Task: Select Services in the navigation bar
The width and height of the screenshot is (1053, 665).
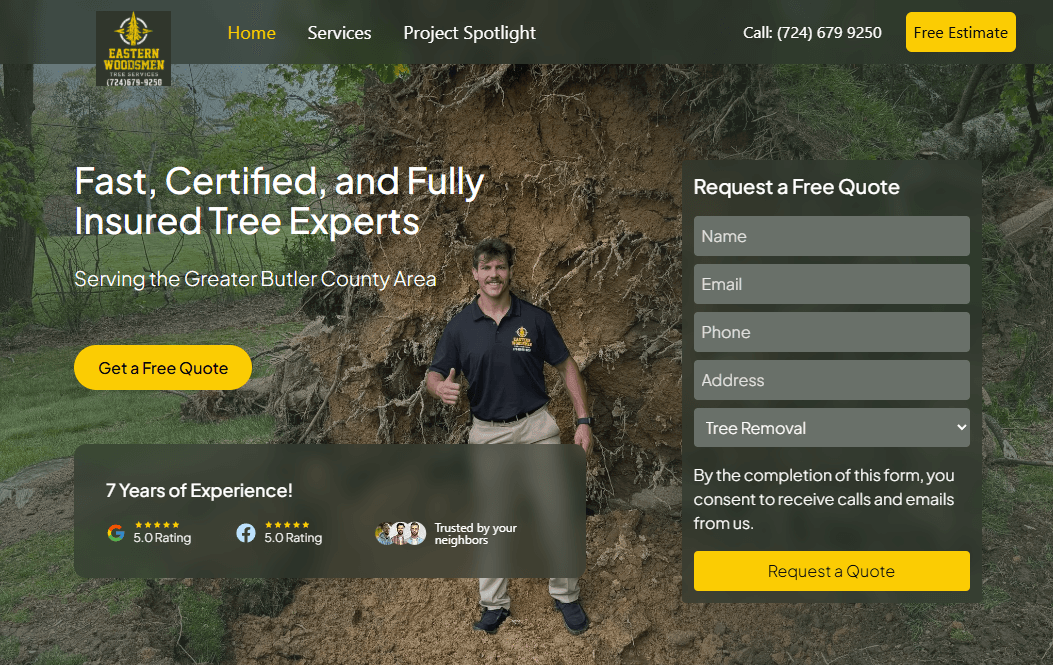Action: (x=339, y=32)
